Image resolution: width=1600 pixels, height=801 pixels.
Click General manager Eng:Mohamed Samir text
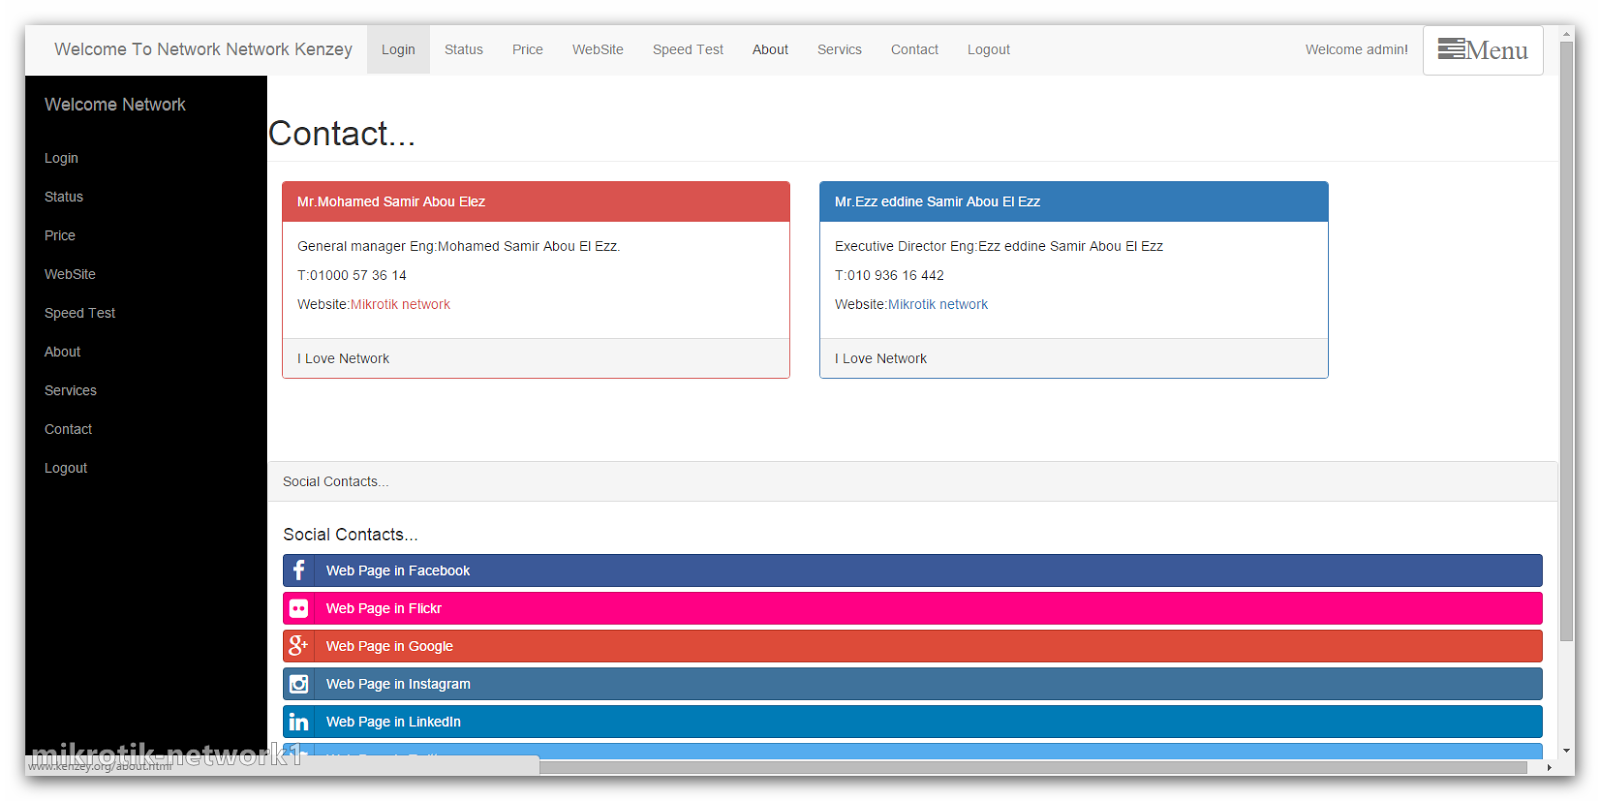pos(458,247)
